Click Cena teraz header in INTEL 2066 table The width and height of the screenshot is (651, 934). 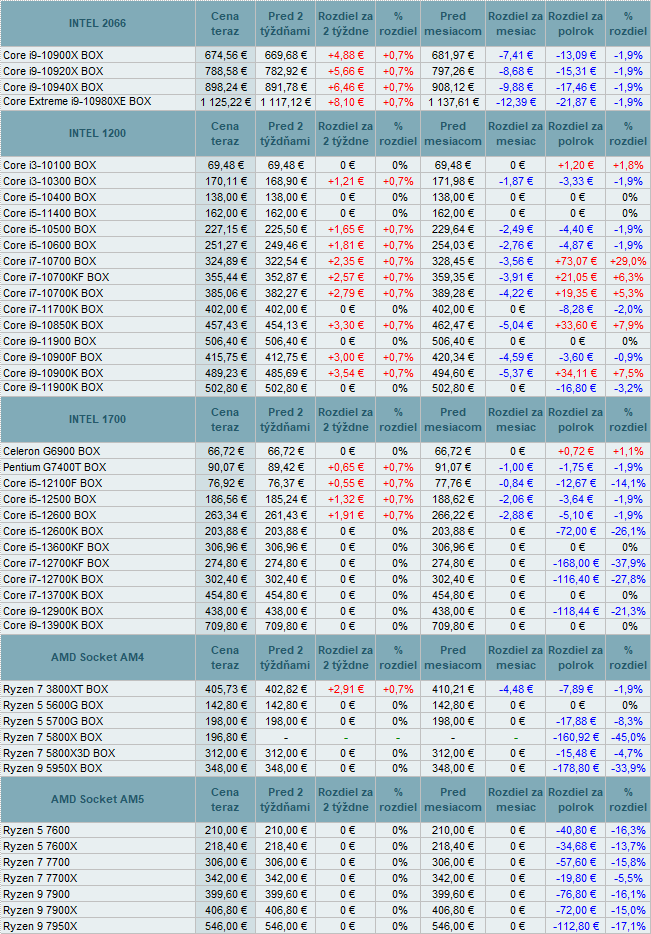[225, 24]
